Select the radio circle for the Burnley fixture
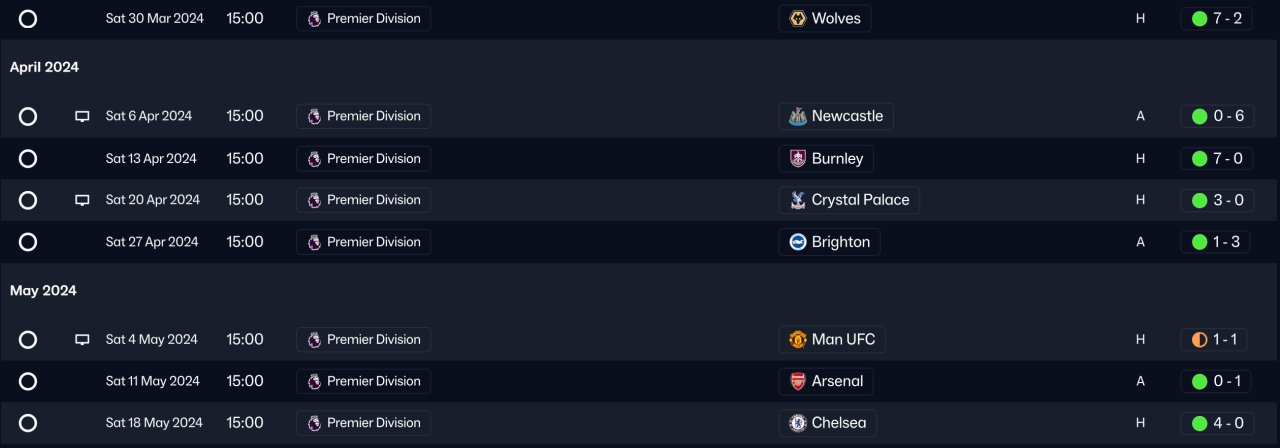1280x448 pixels. (28, 158)
